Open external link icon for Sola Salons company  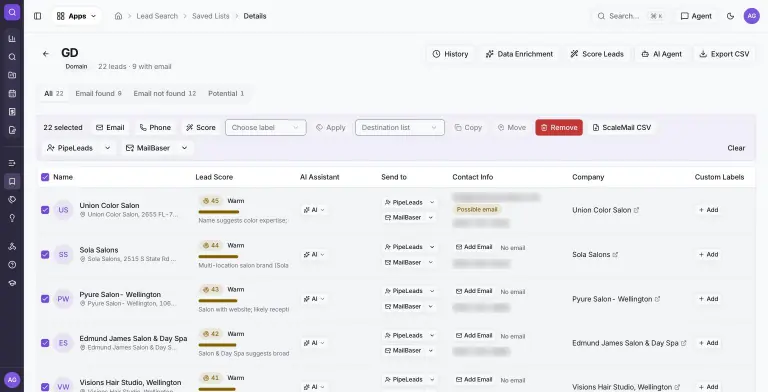[615, 254]
